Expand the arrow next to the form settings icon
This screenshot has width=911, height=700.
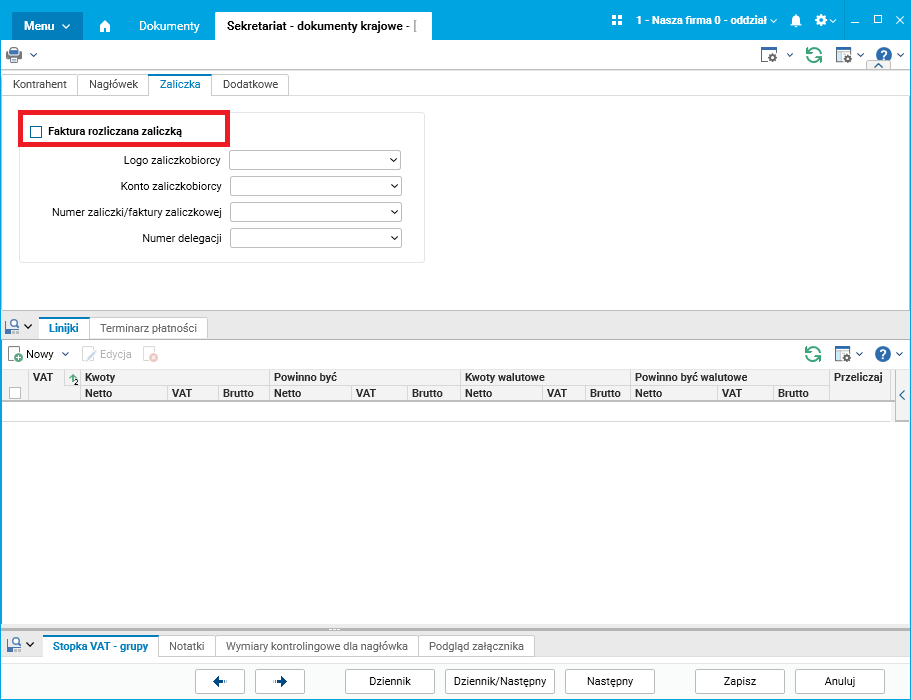790,55
